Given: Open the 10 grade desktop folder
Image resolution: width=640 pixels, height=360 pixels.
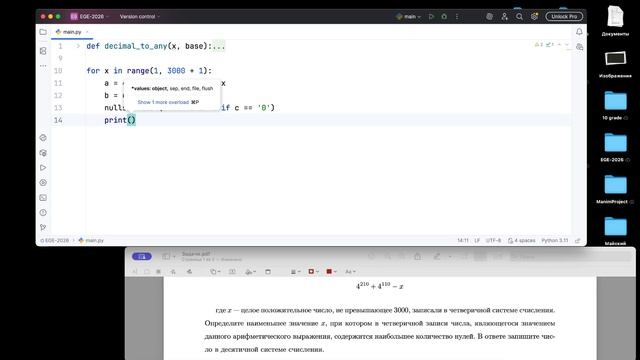Looking at the screenshot, I should [x=615, y=105].
